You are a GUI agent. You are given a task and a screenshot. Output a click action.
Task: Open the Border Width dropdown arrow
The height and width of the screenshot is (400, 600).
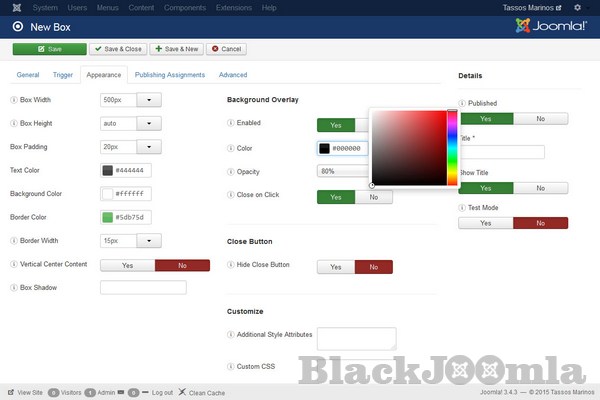pyautogui.click(x=148, y=241)
